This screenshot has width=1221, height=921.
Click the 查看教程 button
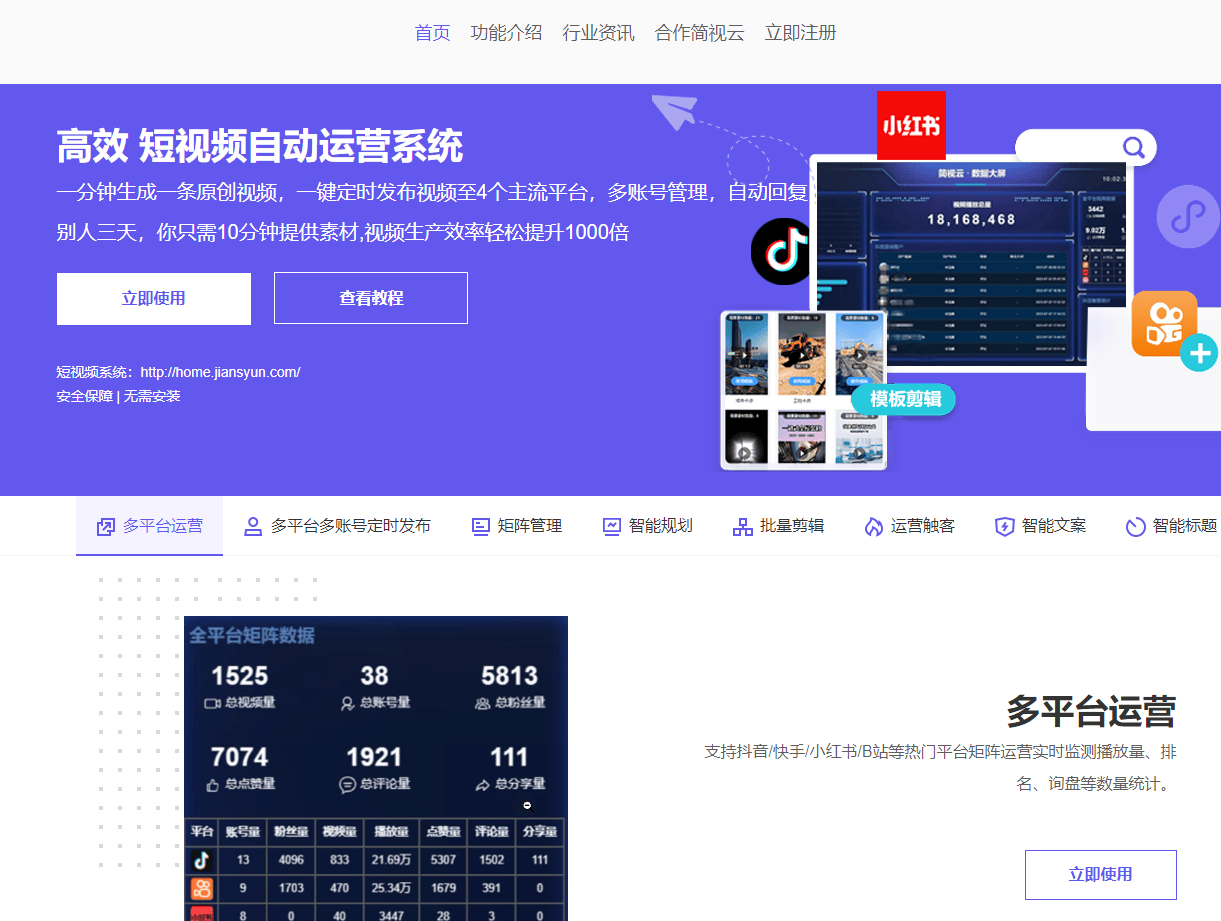click(x=370, y=298)
